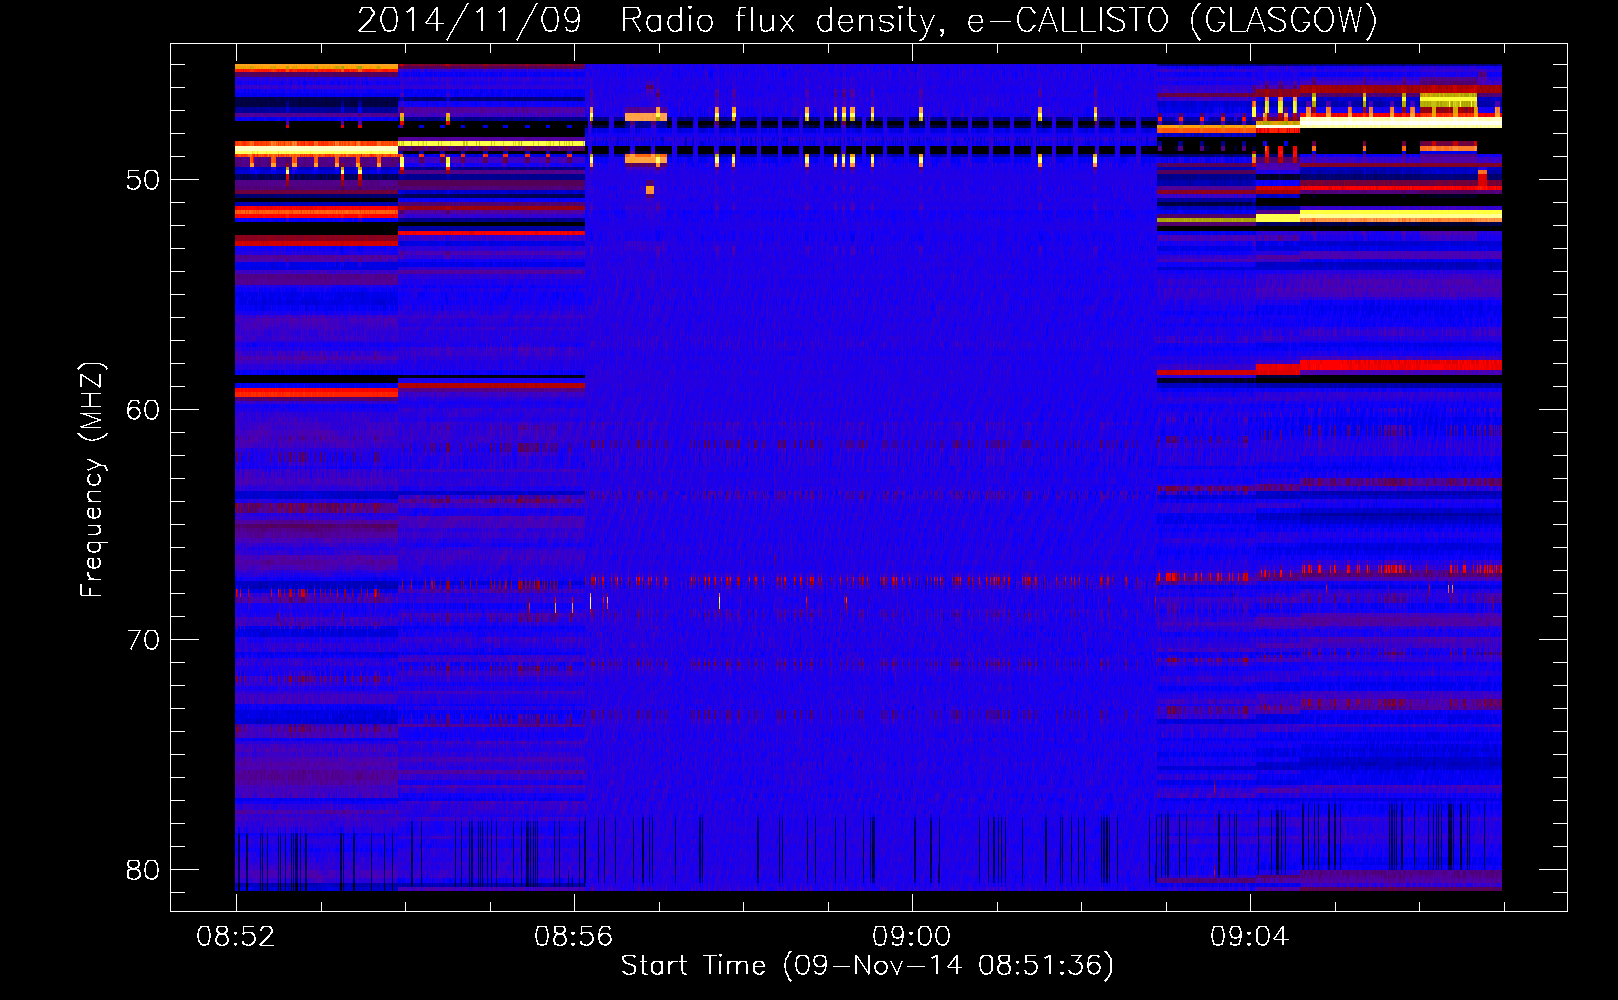Image resolution: width=1618 pixels, height=1000 pixels.
Task: Click the 50 frequency tick label
Action: click(x=143, y=180)
